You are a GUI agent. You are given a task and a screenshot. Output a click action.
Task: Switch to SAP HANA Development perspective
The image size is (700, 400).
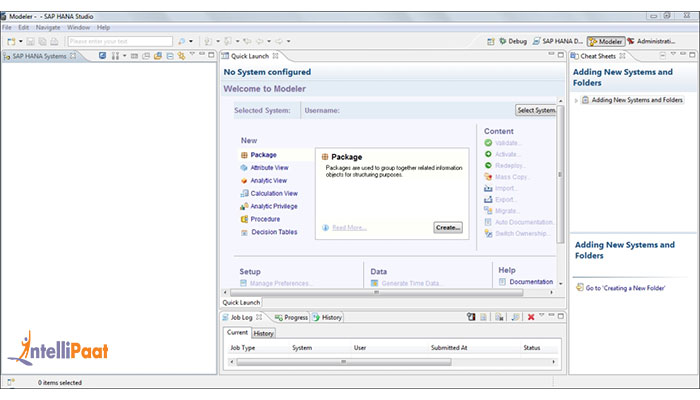558,41
